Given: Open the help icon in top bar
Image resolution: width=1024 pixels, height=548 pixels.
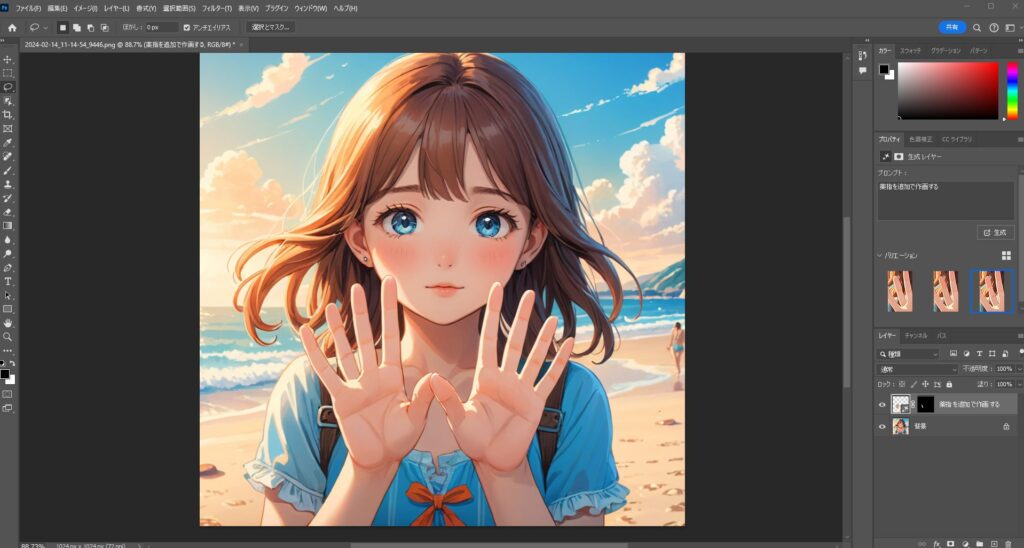Looking at the screenshot, I should (994, 27).
